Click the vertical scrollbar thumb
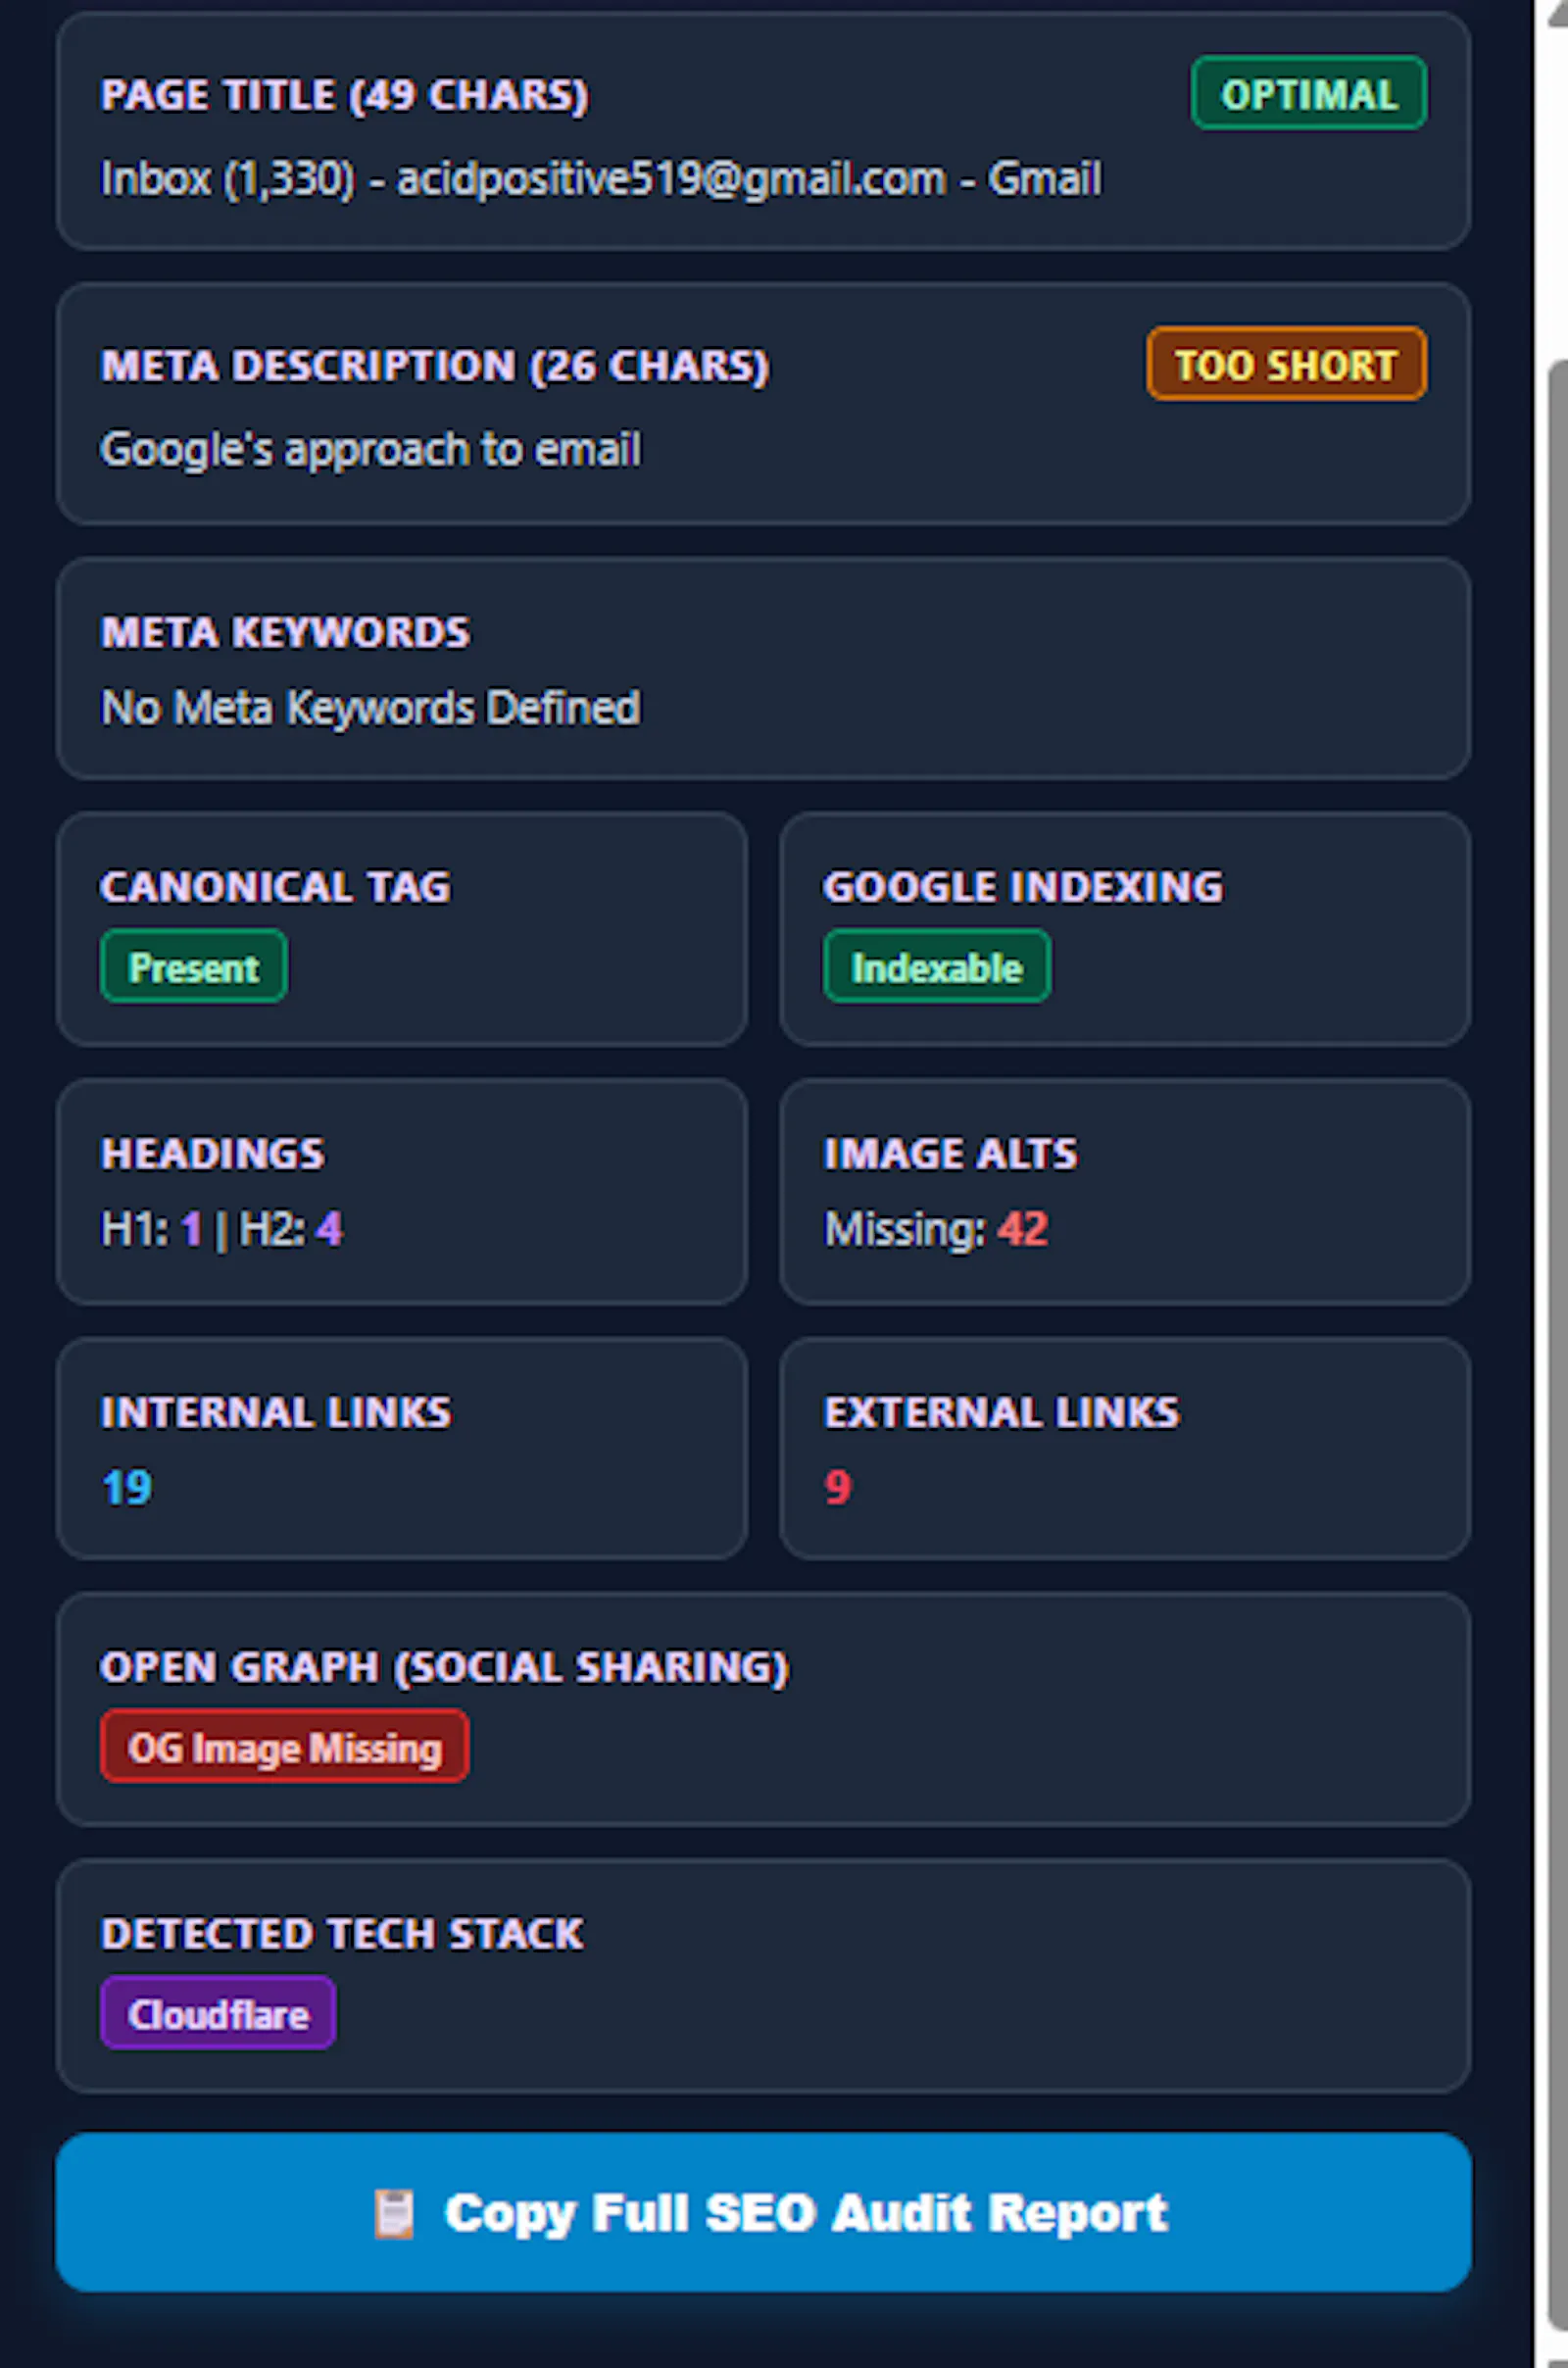The width and height of the screenshot is (1568, 2368). click(1557, 1345)
